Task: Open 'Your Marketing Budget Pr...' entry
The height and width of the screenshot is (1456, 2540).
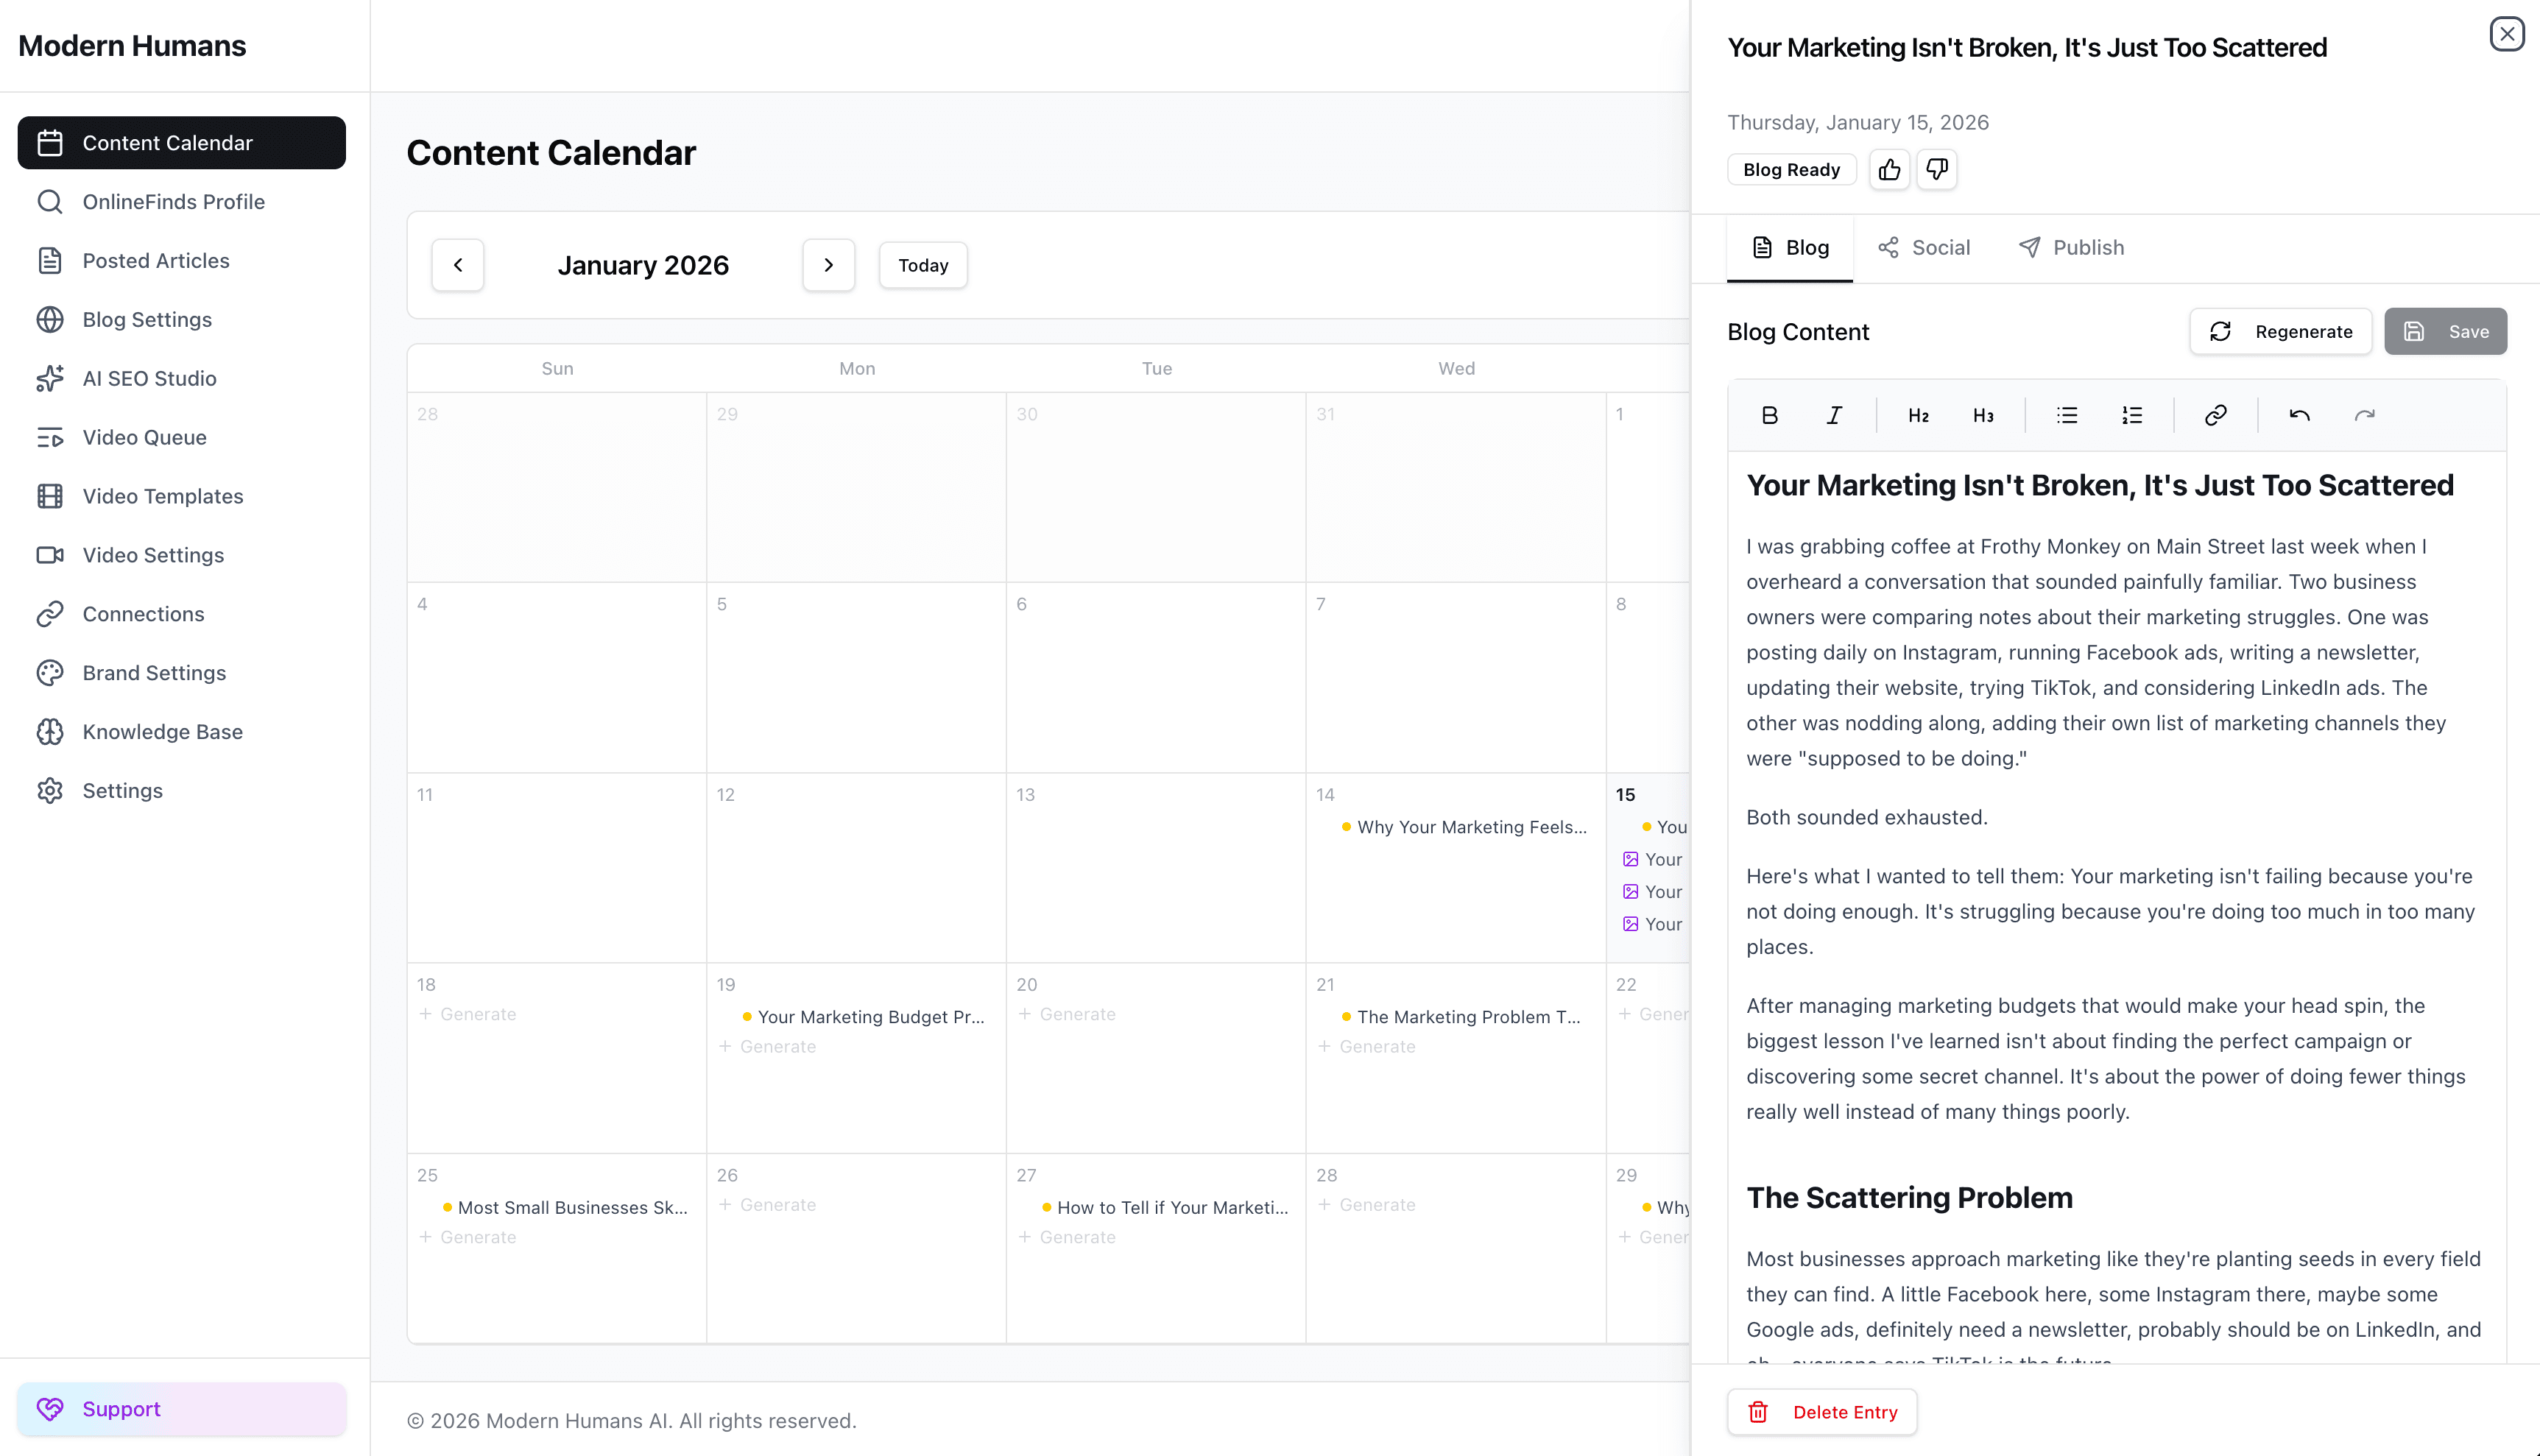Action: 864,1017
